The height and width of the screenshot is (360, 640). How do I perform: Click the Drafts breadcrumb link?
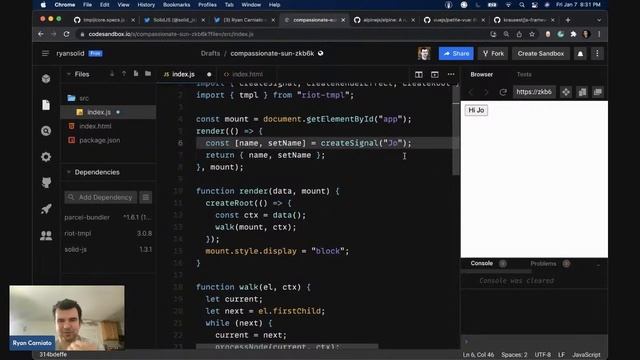pyautogui.click(x=210, y=53)
